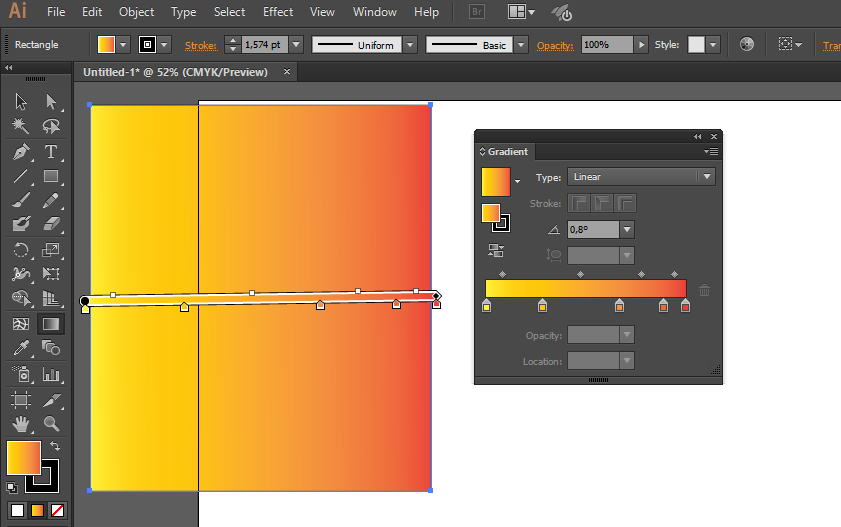Open stroke weight dropdown arrow
Viewport: 841px width, 527px height.
[297, 44]
